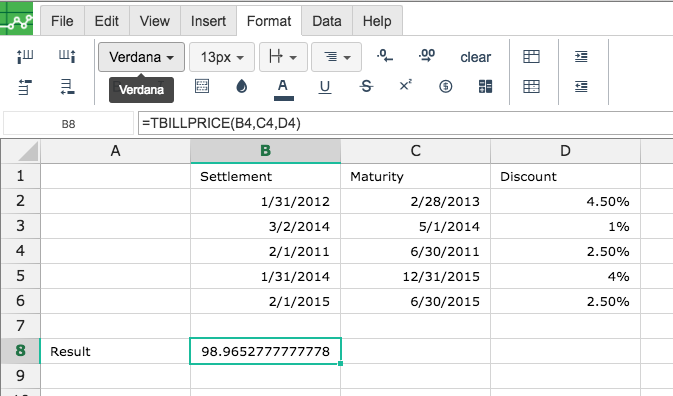Click the clear formatting button
The height and width of the screenshot is (396, 673).
475,57
